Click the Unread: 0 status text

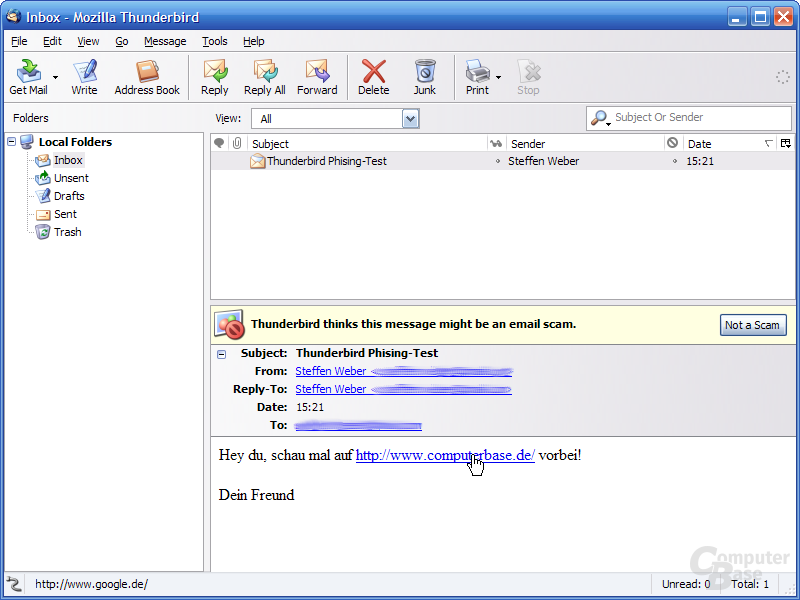685,584
